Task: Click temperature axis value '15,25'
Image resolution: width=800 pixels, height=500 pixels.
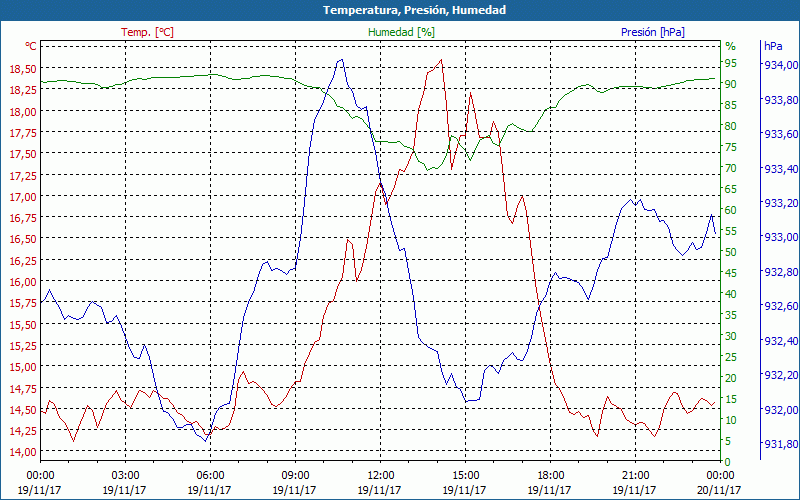Action: pyautogui.click(x=22, y=345)
